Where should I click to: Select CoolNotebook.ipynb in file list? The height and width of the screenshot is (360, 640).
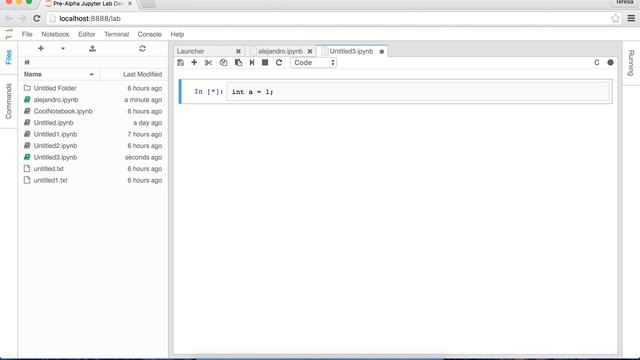93,111
